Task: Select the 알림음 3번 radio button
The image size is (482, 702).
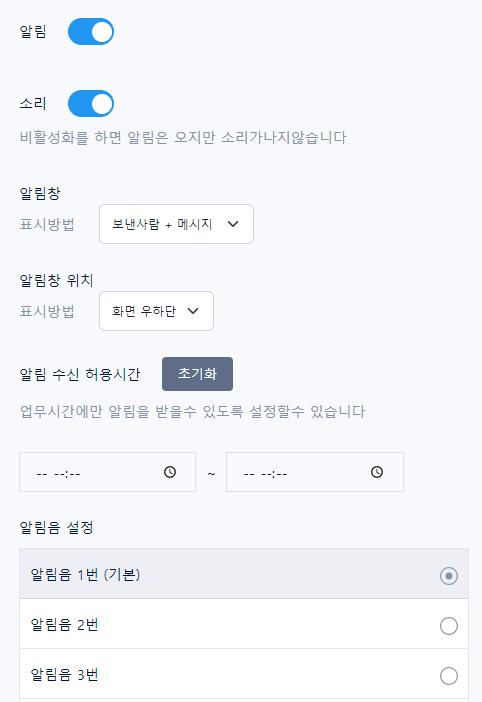Action: 449,676
